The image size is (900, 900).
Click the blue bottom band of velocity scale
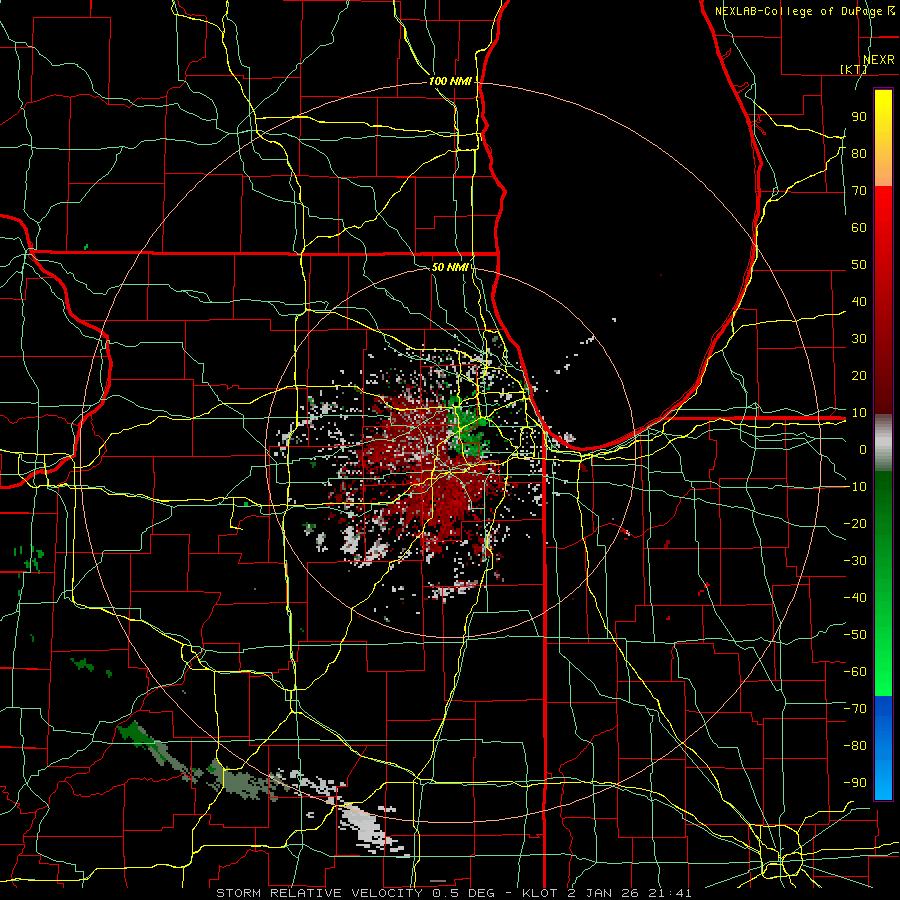[x=883, y=747]
